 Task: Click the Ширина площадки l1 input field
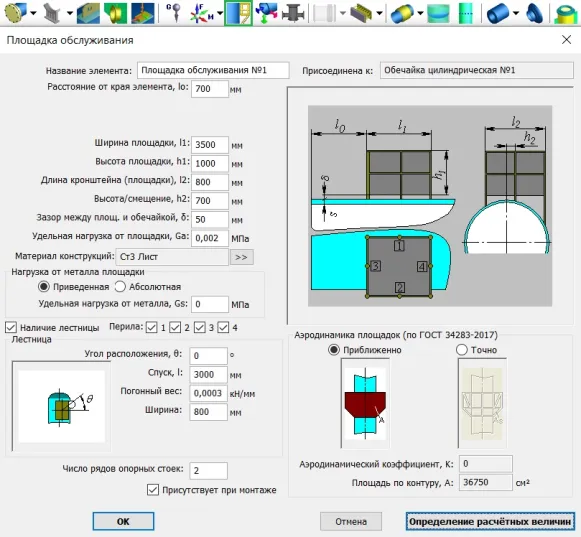tap(210, 145)
